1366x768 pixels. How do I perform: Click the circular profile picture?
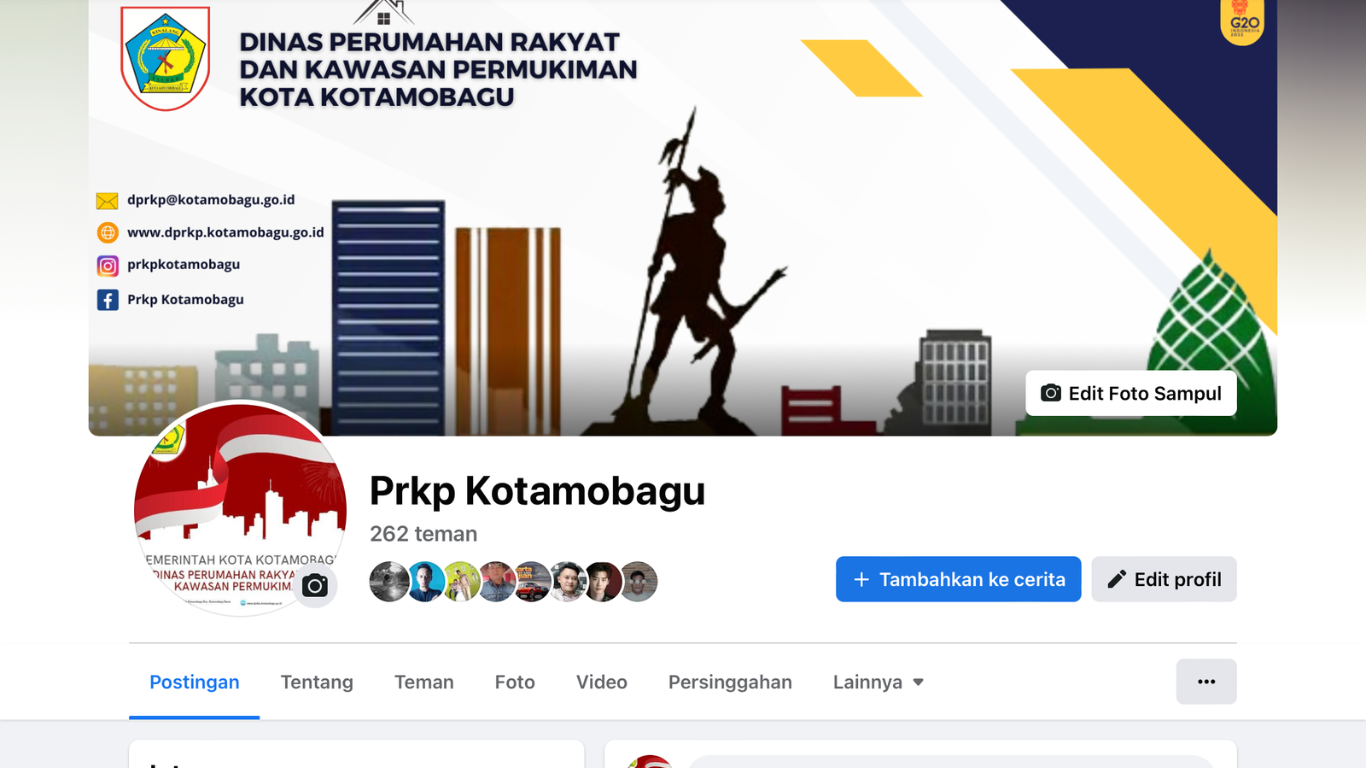(240, 509)
